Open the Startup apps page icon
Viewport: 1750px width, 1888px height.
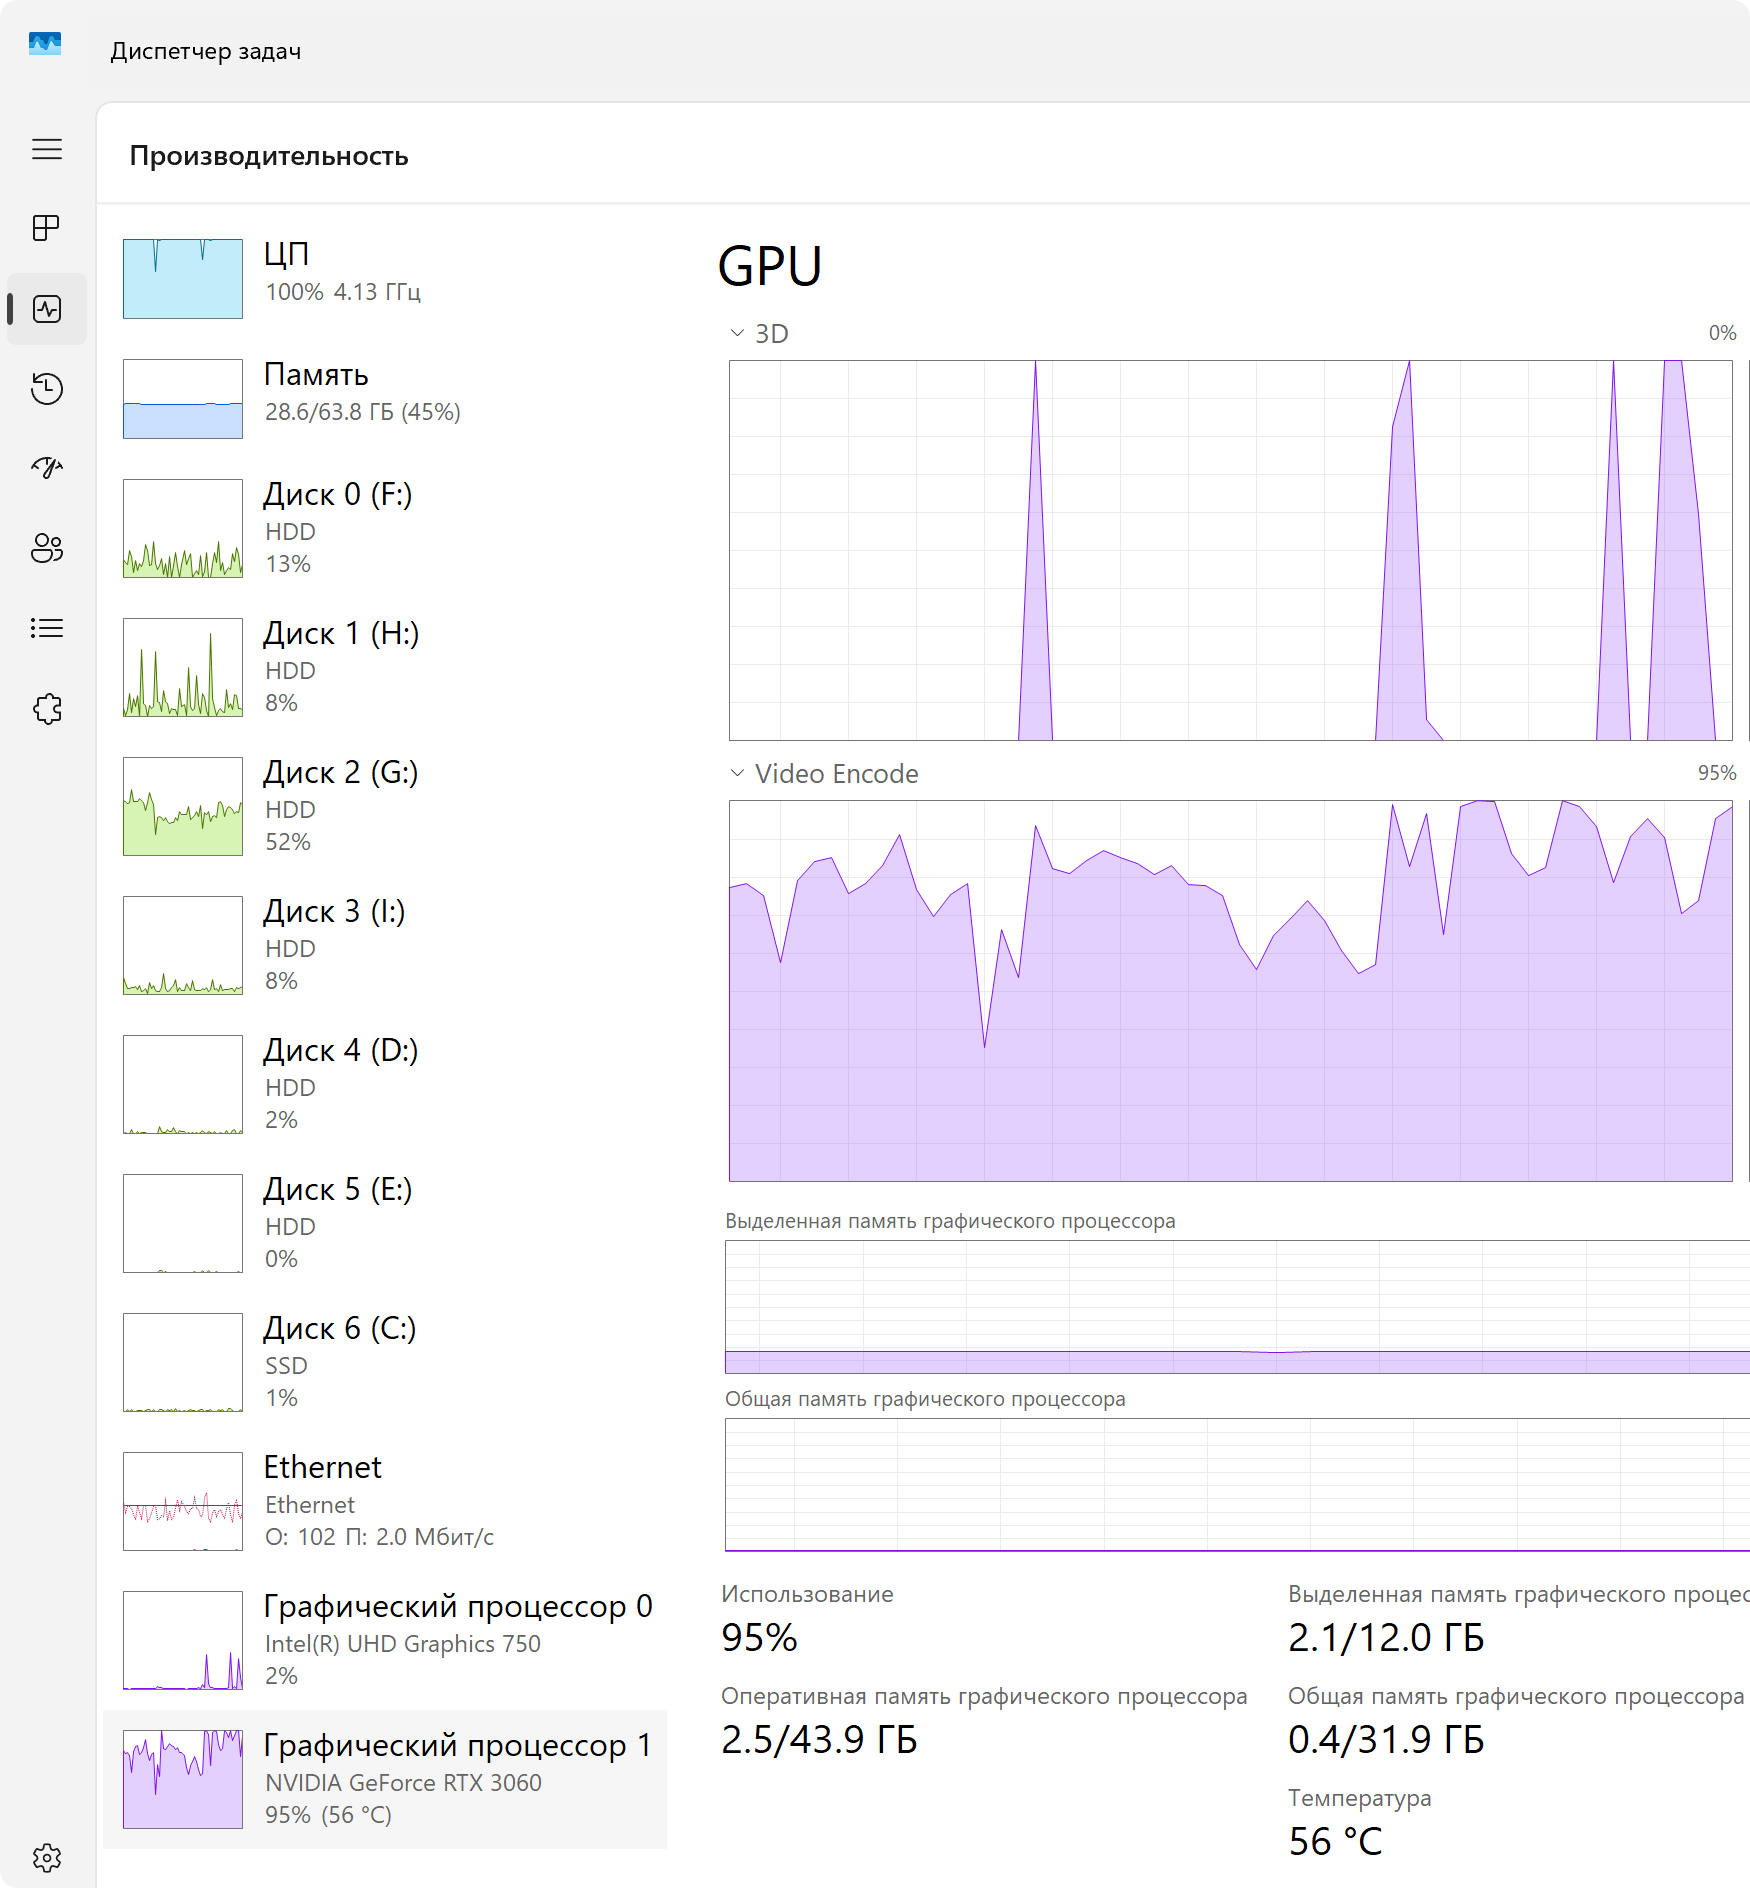47,468
